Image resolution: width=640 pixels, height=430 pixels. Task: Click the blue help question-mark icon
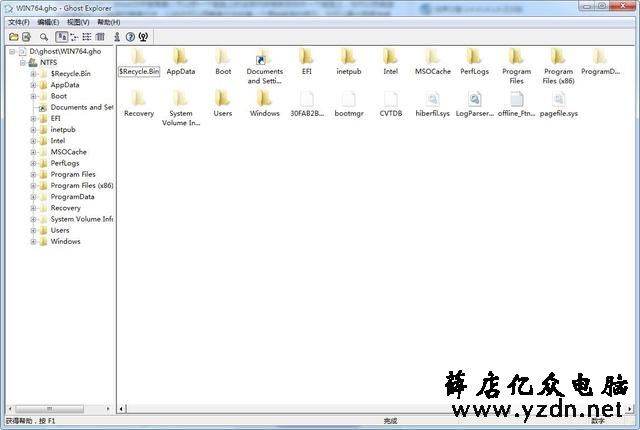130,37
